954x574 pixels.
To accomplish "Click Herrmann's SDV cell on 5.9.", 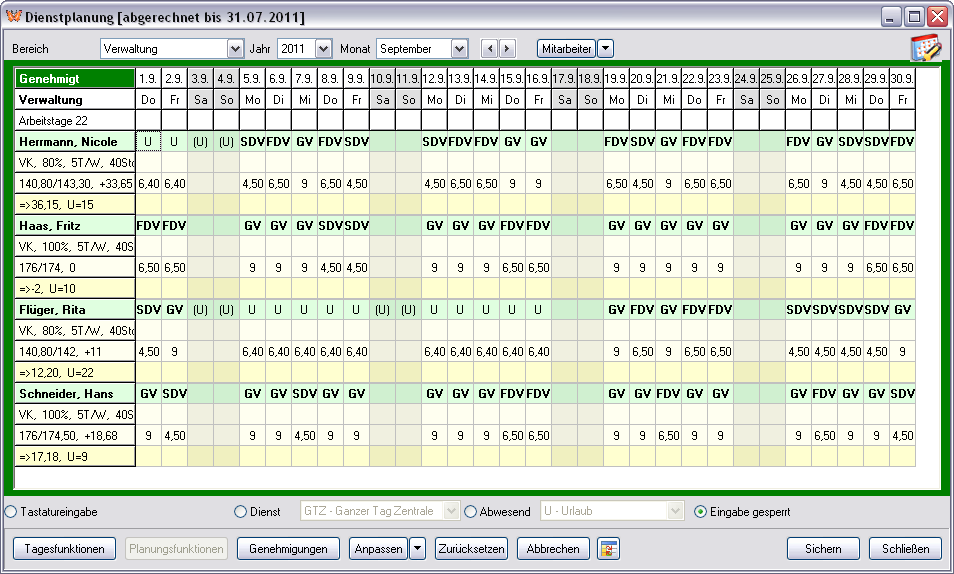I will pyautogui.click(x=252, y=142).
